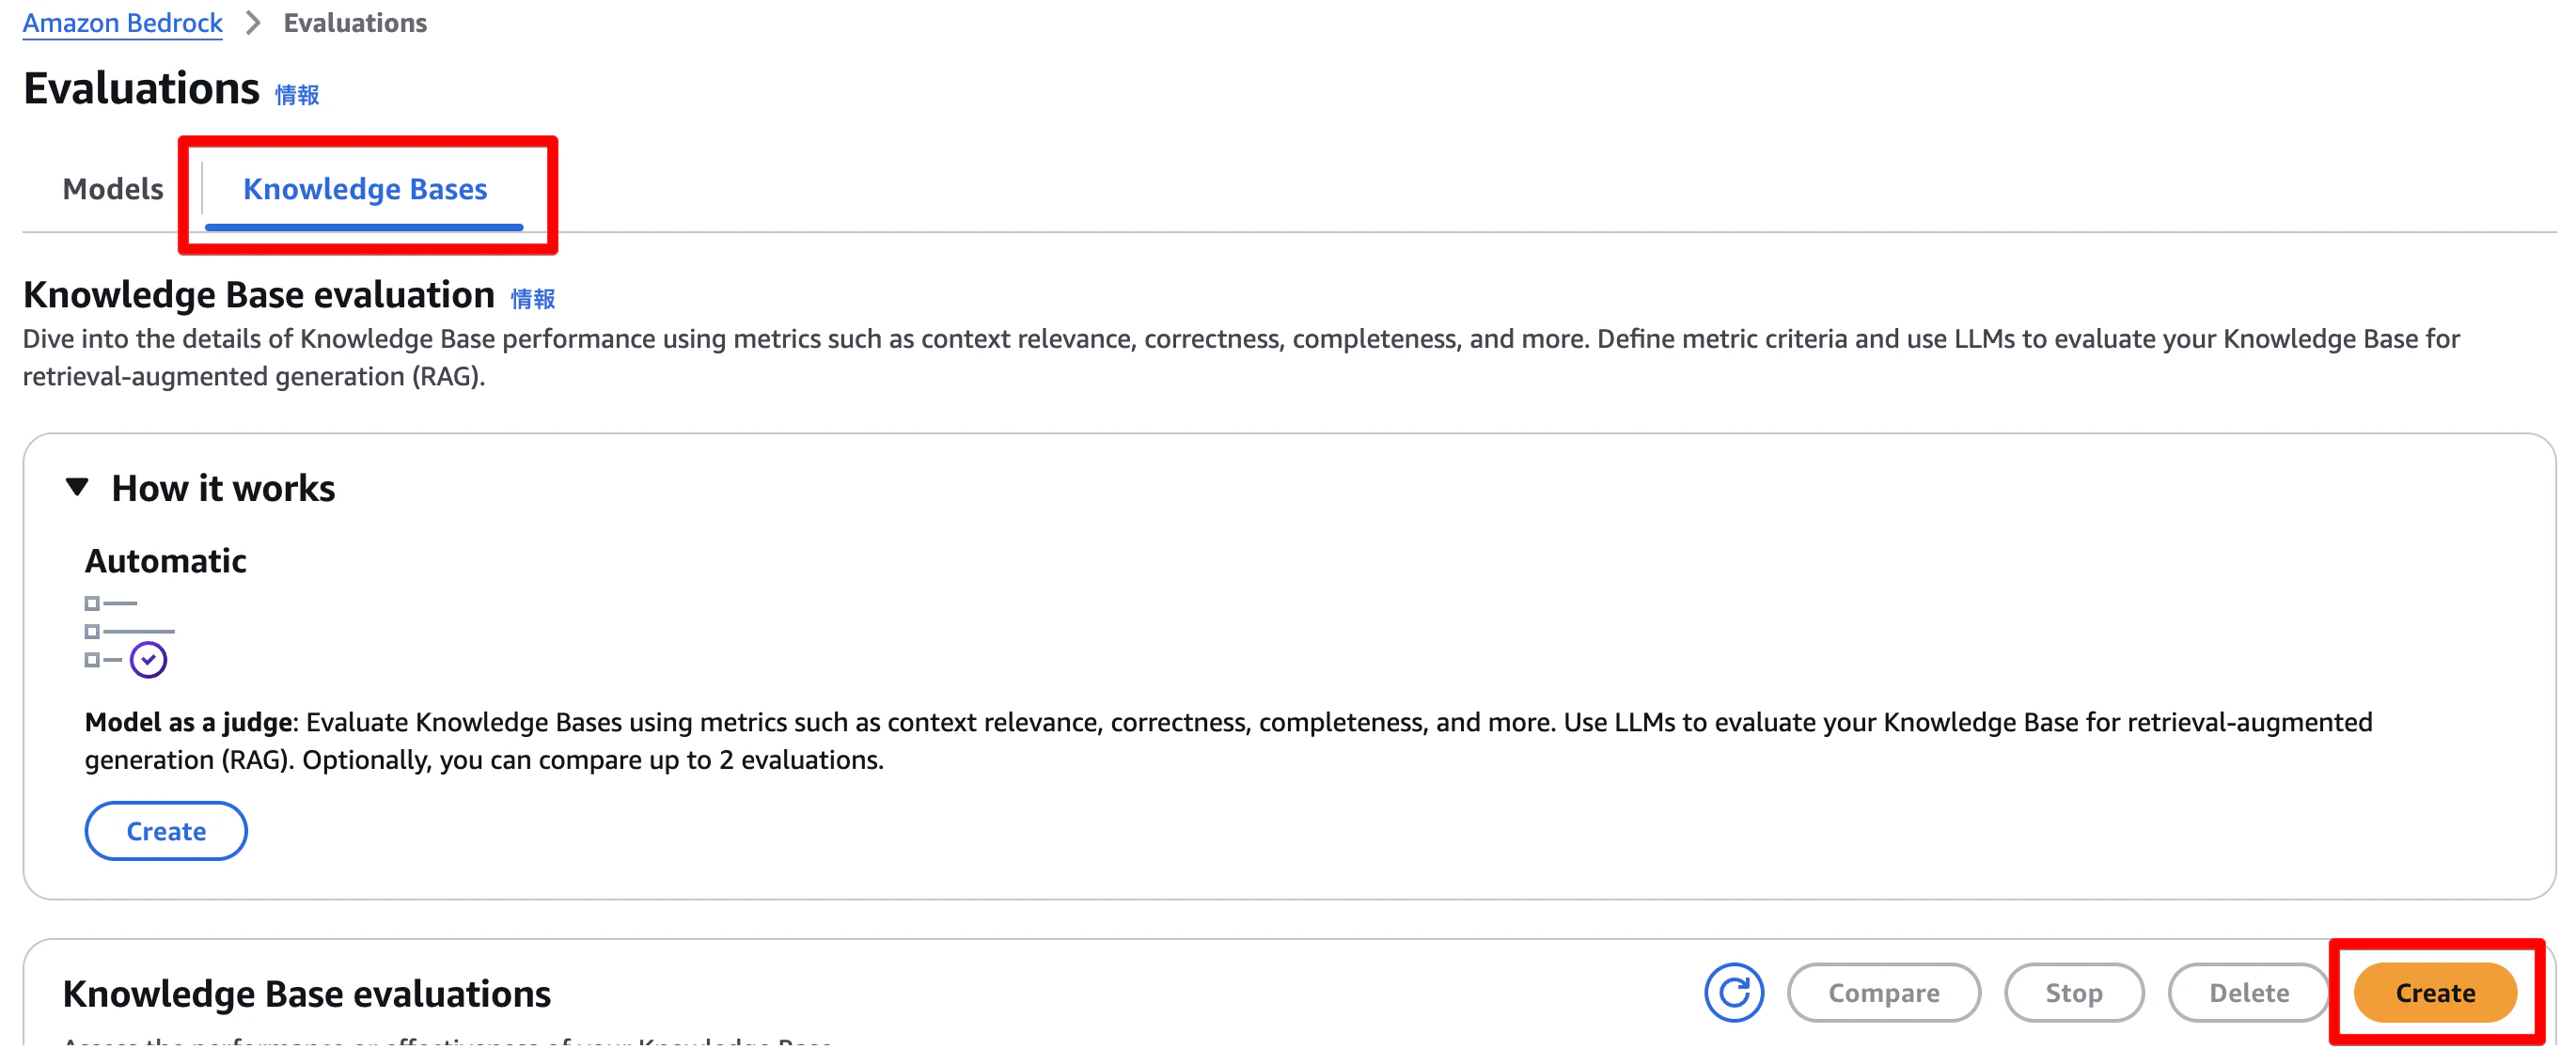This screenshot has width=2576, height=1049.
Task: Open 情報 link beside Knowledge Base evaluation
Action: coord(533,299)
